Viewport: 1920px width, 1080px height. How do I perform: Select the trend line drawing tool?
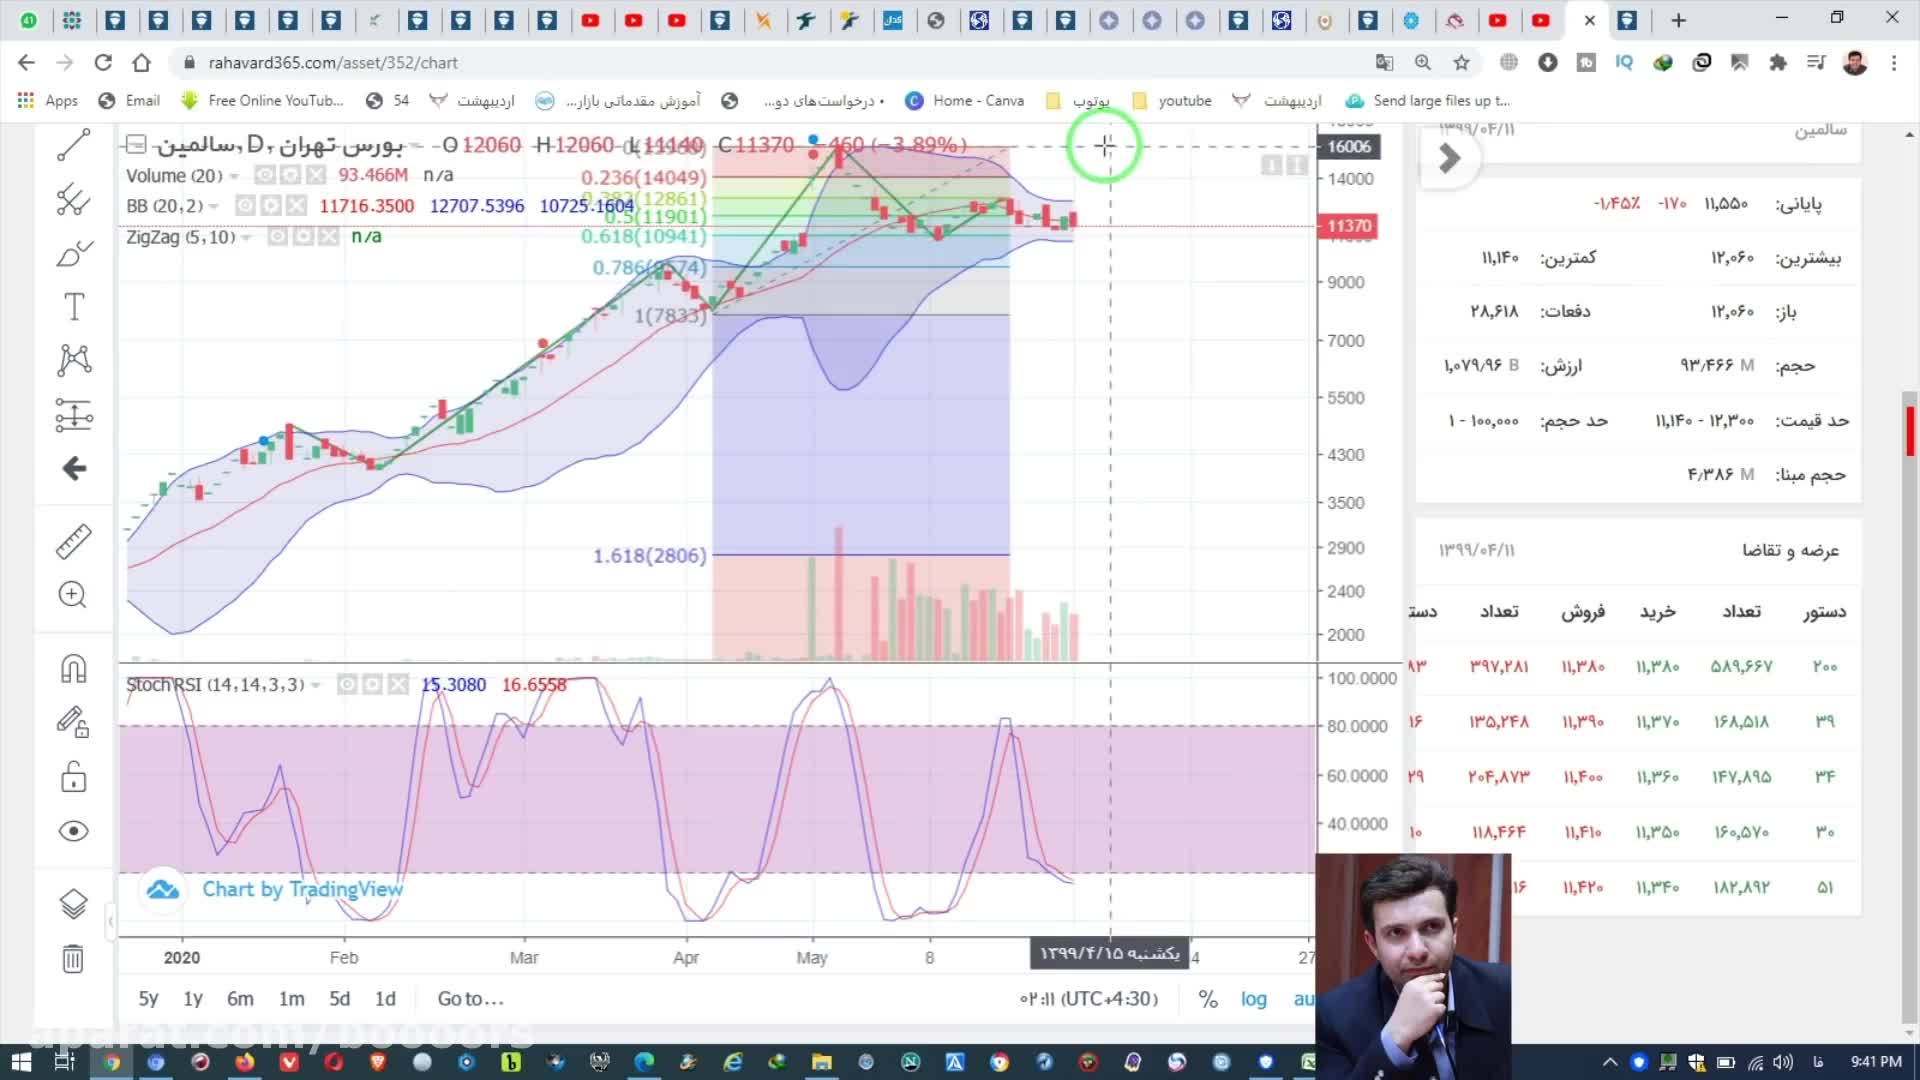pyautogui.click(x=73, y=146)
